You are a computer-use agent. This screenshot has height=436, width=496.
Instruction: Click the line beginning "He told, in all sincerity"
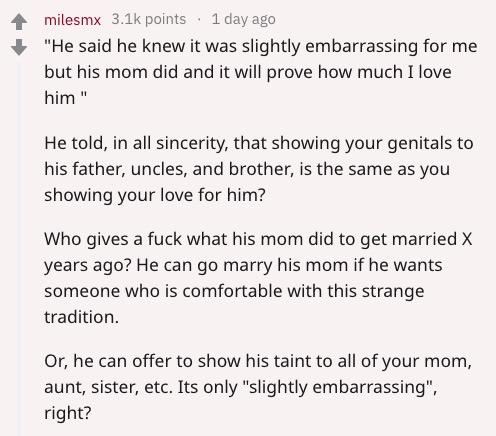click(259, 143)
